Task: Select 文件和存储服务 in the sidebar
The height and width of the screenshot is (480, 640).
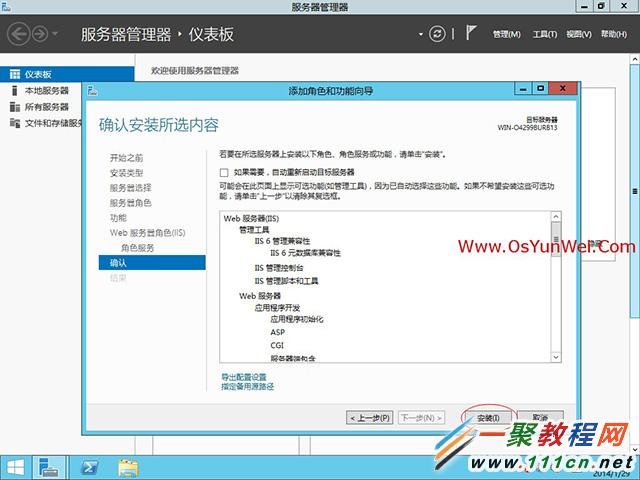Action: 53,123
